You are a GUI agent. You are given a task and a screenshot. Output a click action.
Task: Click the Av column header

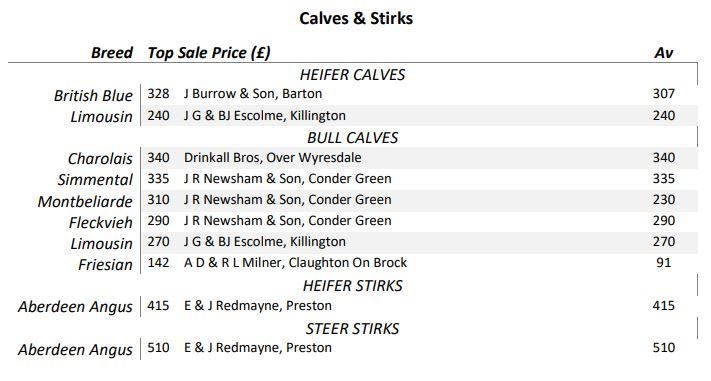click(664, 53)
